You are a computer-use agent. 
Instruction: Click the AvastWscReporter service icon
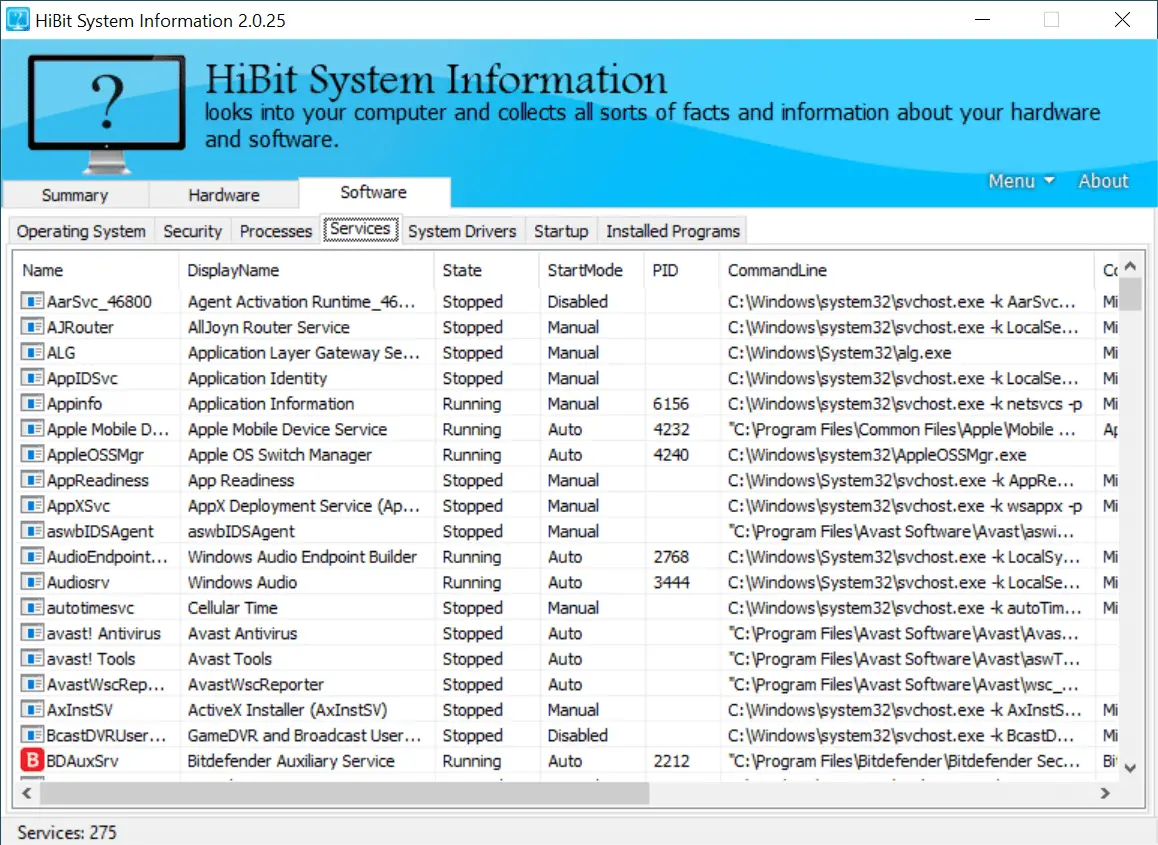[x=32, y=684]
